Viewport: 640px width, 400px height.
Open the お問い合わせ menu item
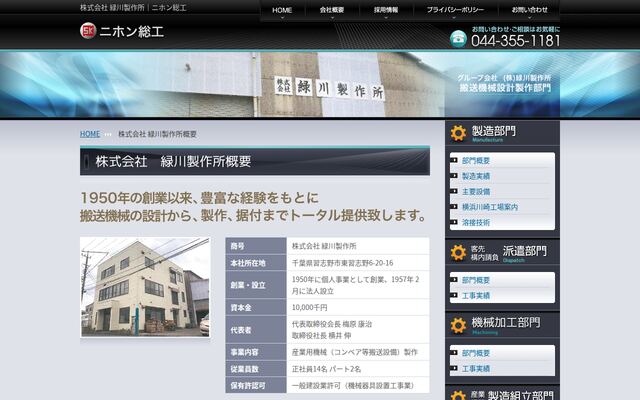[x=529, y=10]
